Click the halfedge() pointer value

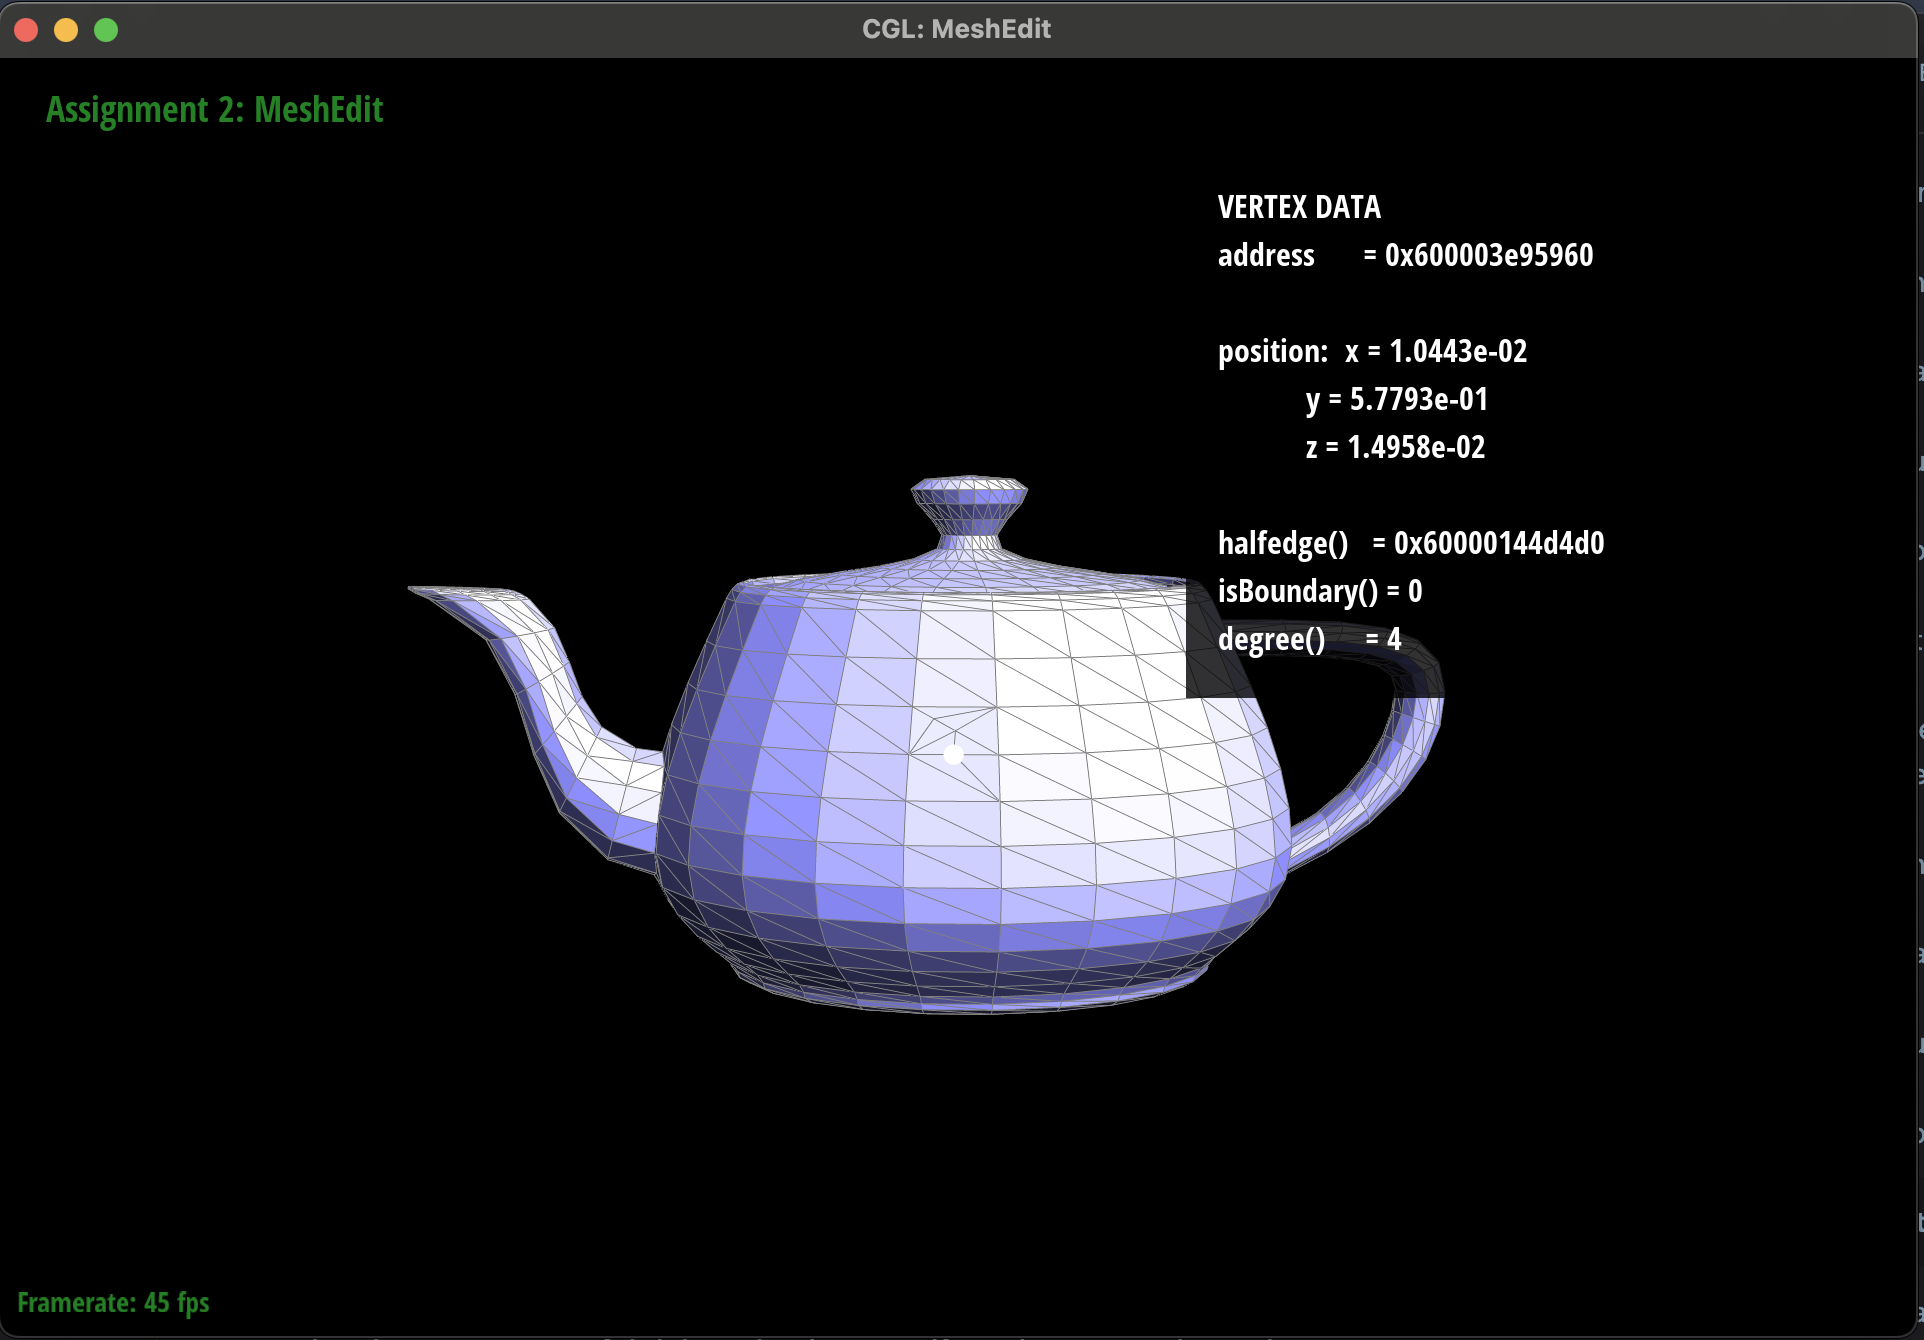(x=1498, y=543)
